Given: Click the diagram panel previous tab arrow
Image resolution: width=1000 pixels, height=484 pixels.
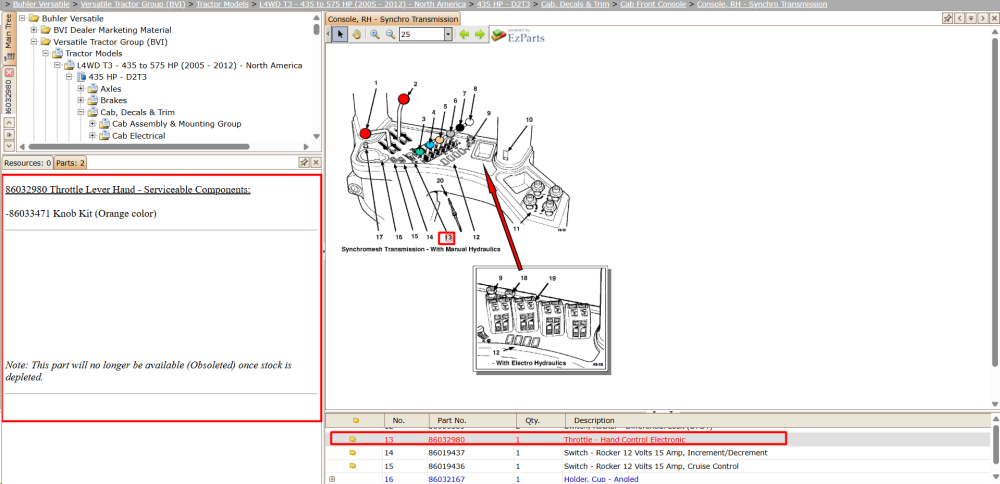Looking at the screenshot, I should click(959, 18).
